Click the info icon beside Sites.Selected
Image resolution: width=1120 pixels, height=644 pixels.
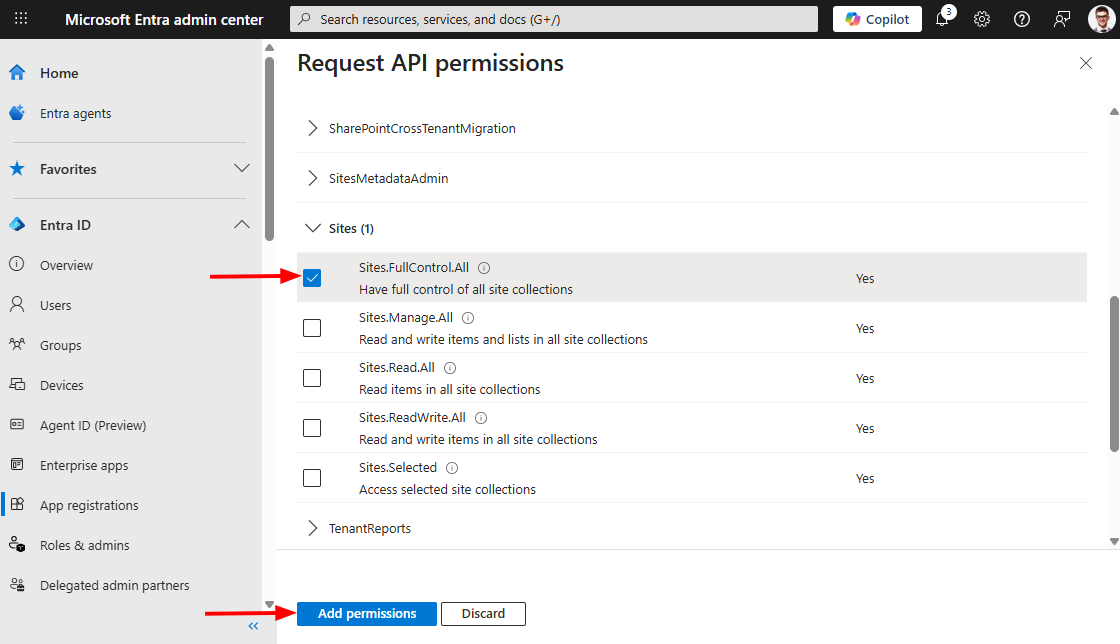[452, 468]
